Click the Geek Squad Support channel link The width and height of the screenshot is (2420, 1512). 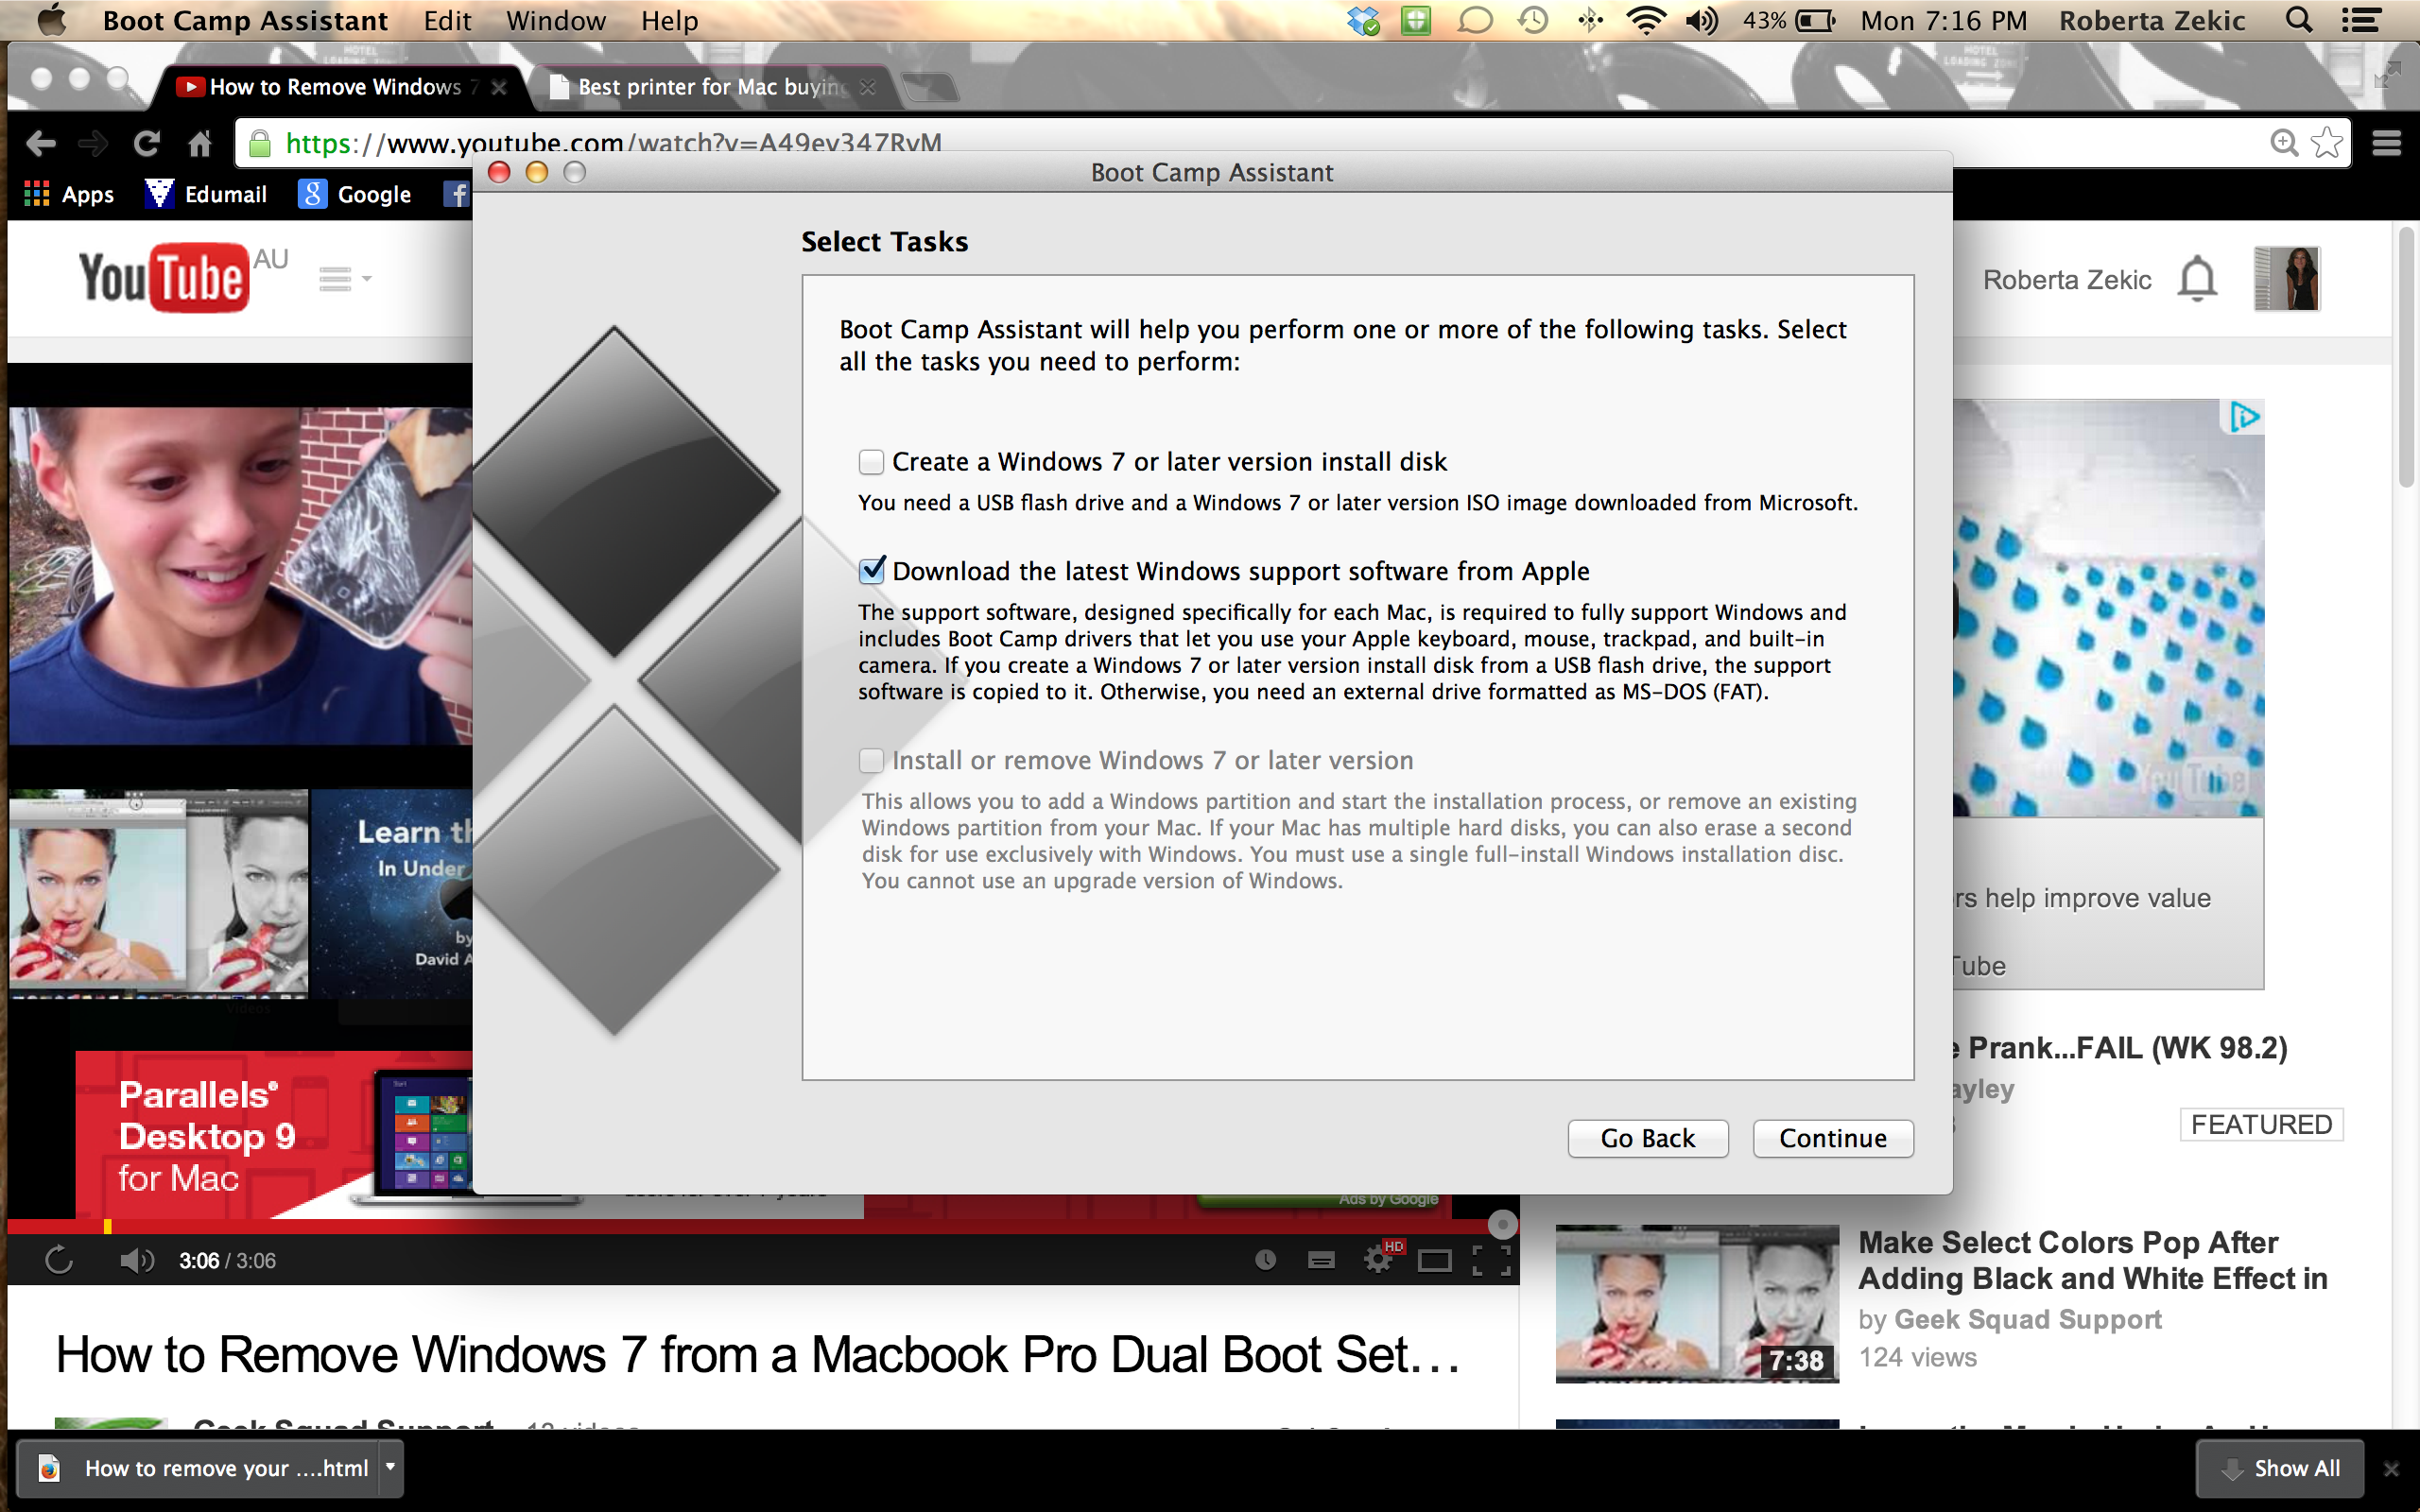[x=2028, y=1319]
